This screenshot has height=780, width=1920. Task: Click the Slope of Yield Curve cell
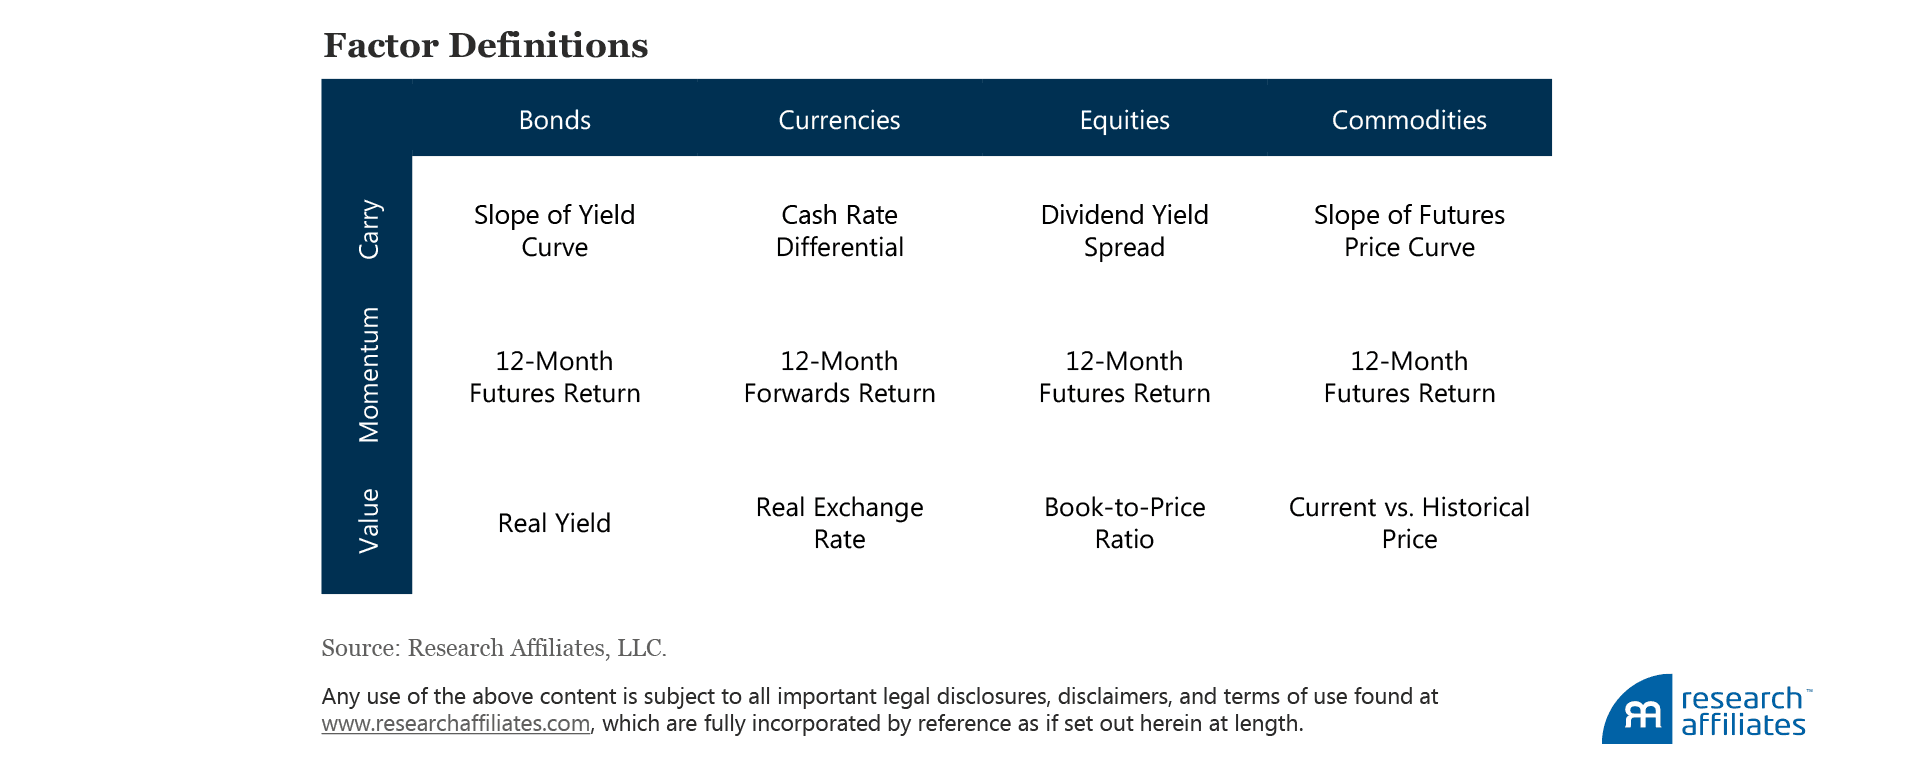click(x=554, y=231)
